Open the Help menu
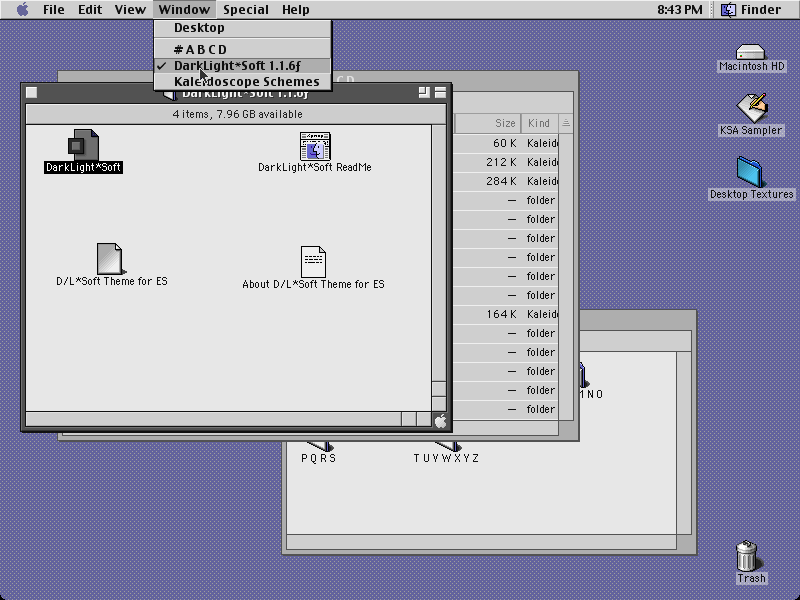800x600 pixels. (x=295, y=9)
